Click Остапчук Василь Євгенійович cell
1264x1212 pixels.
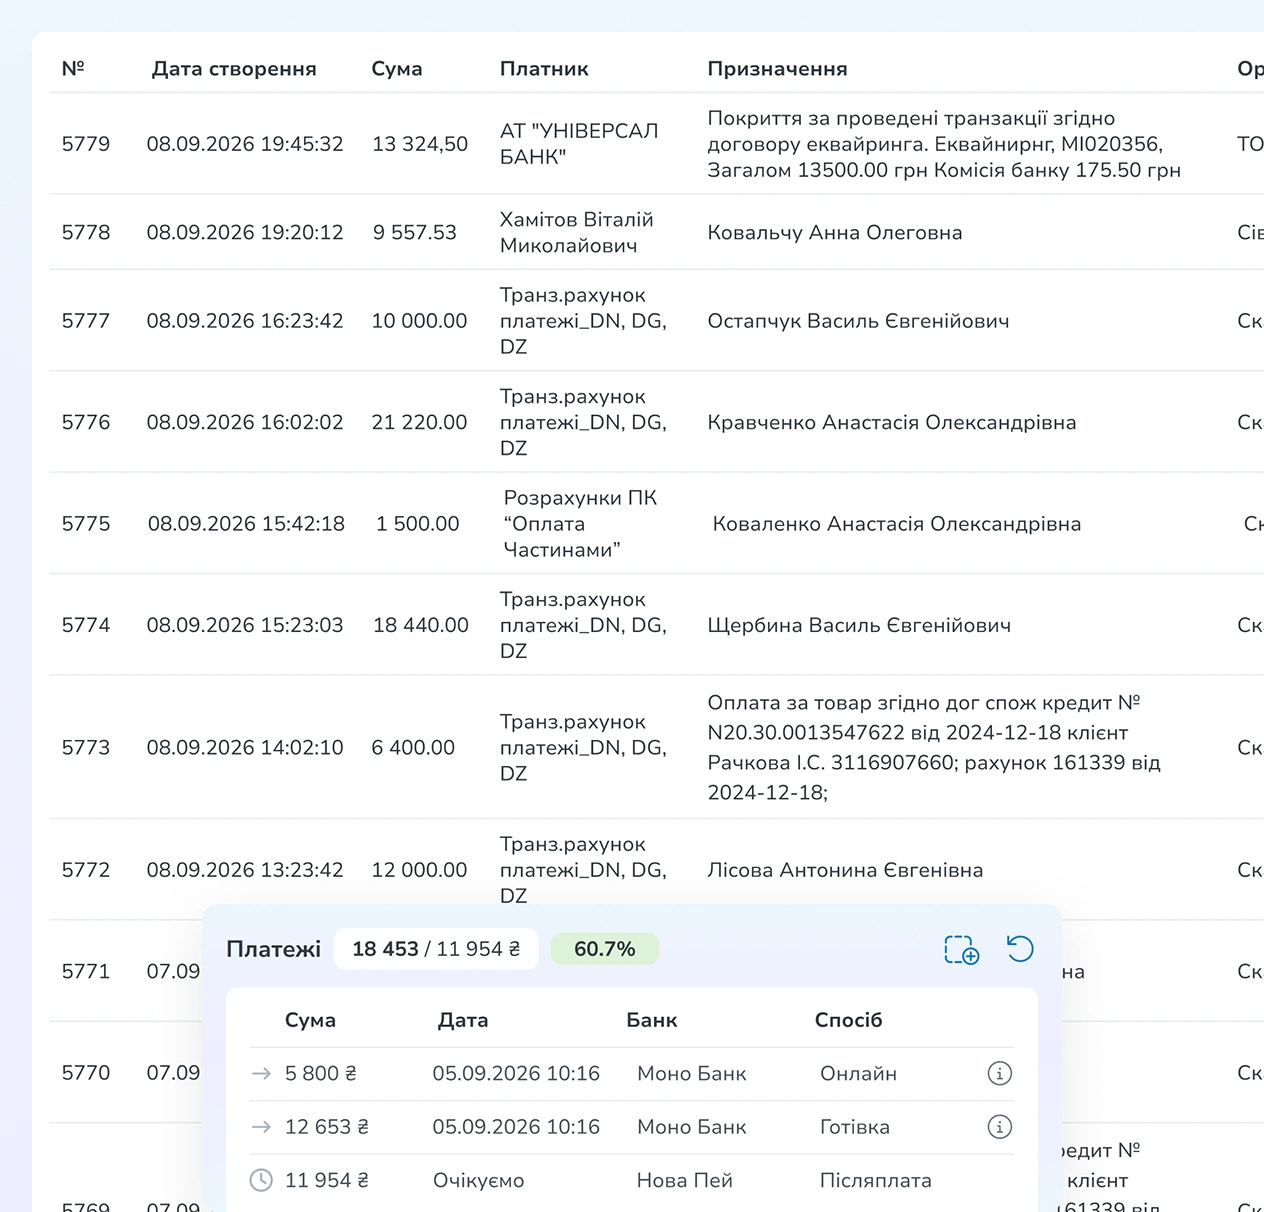858,321
